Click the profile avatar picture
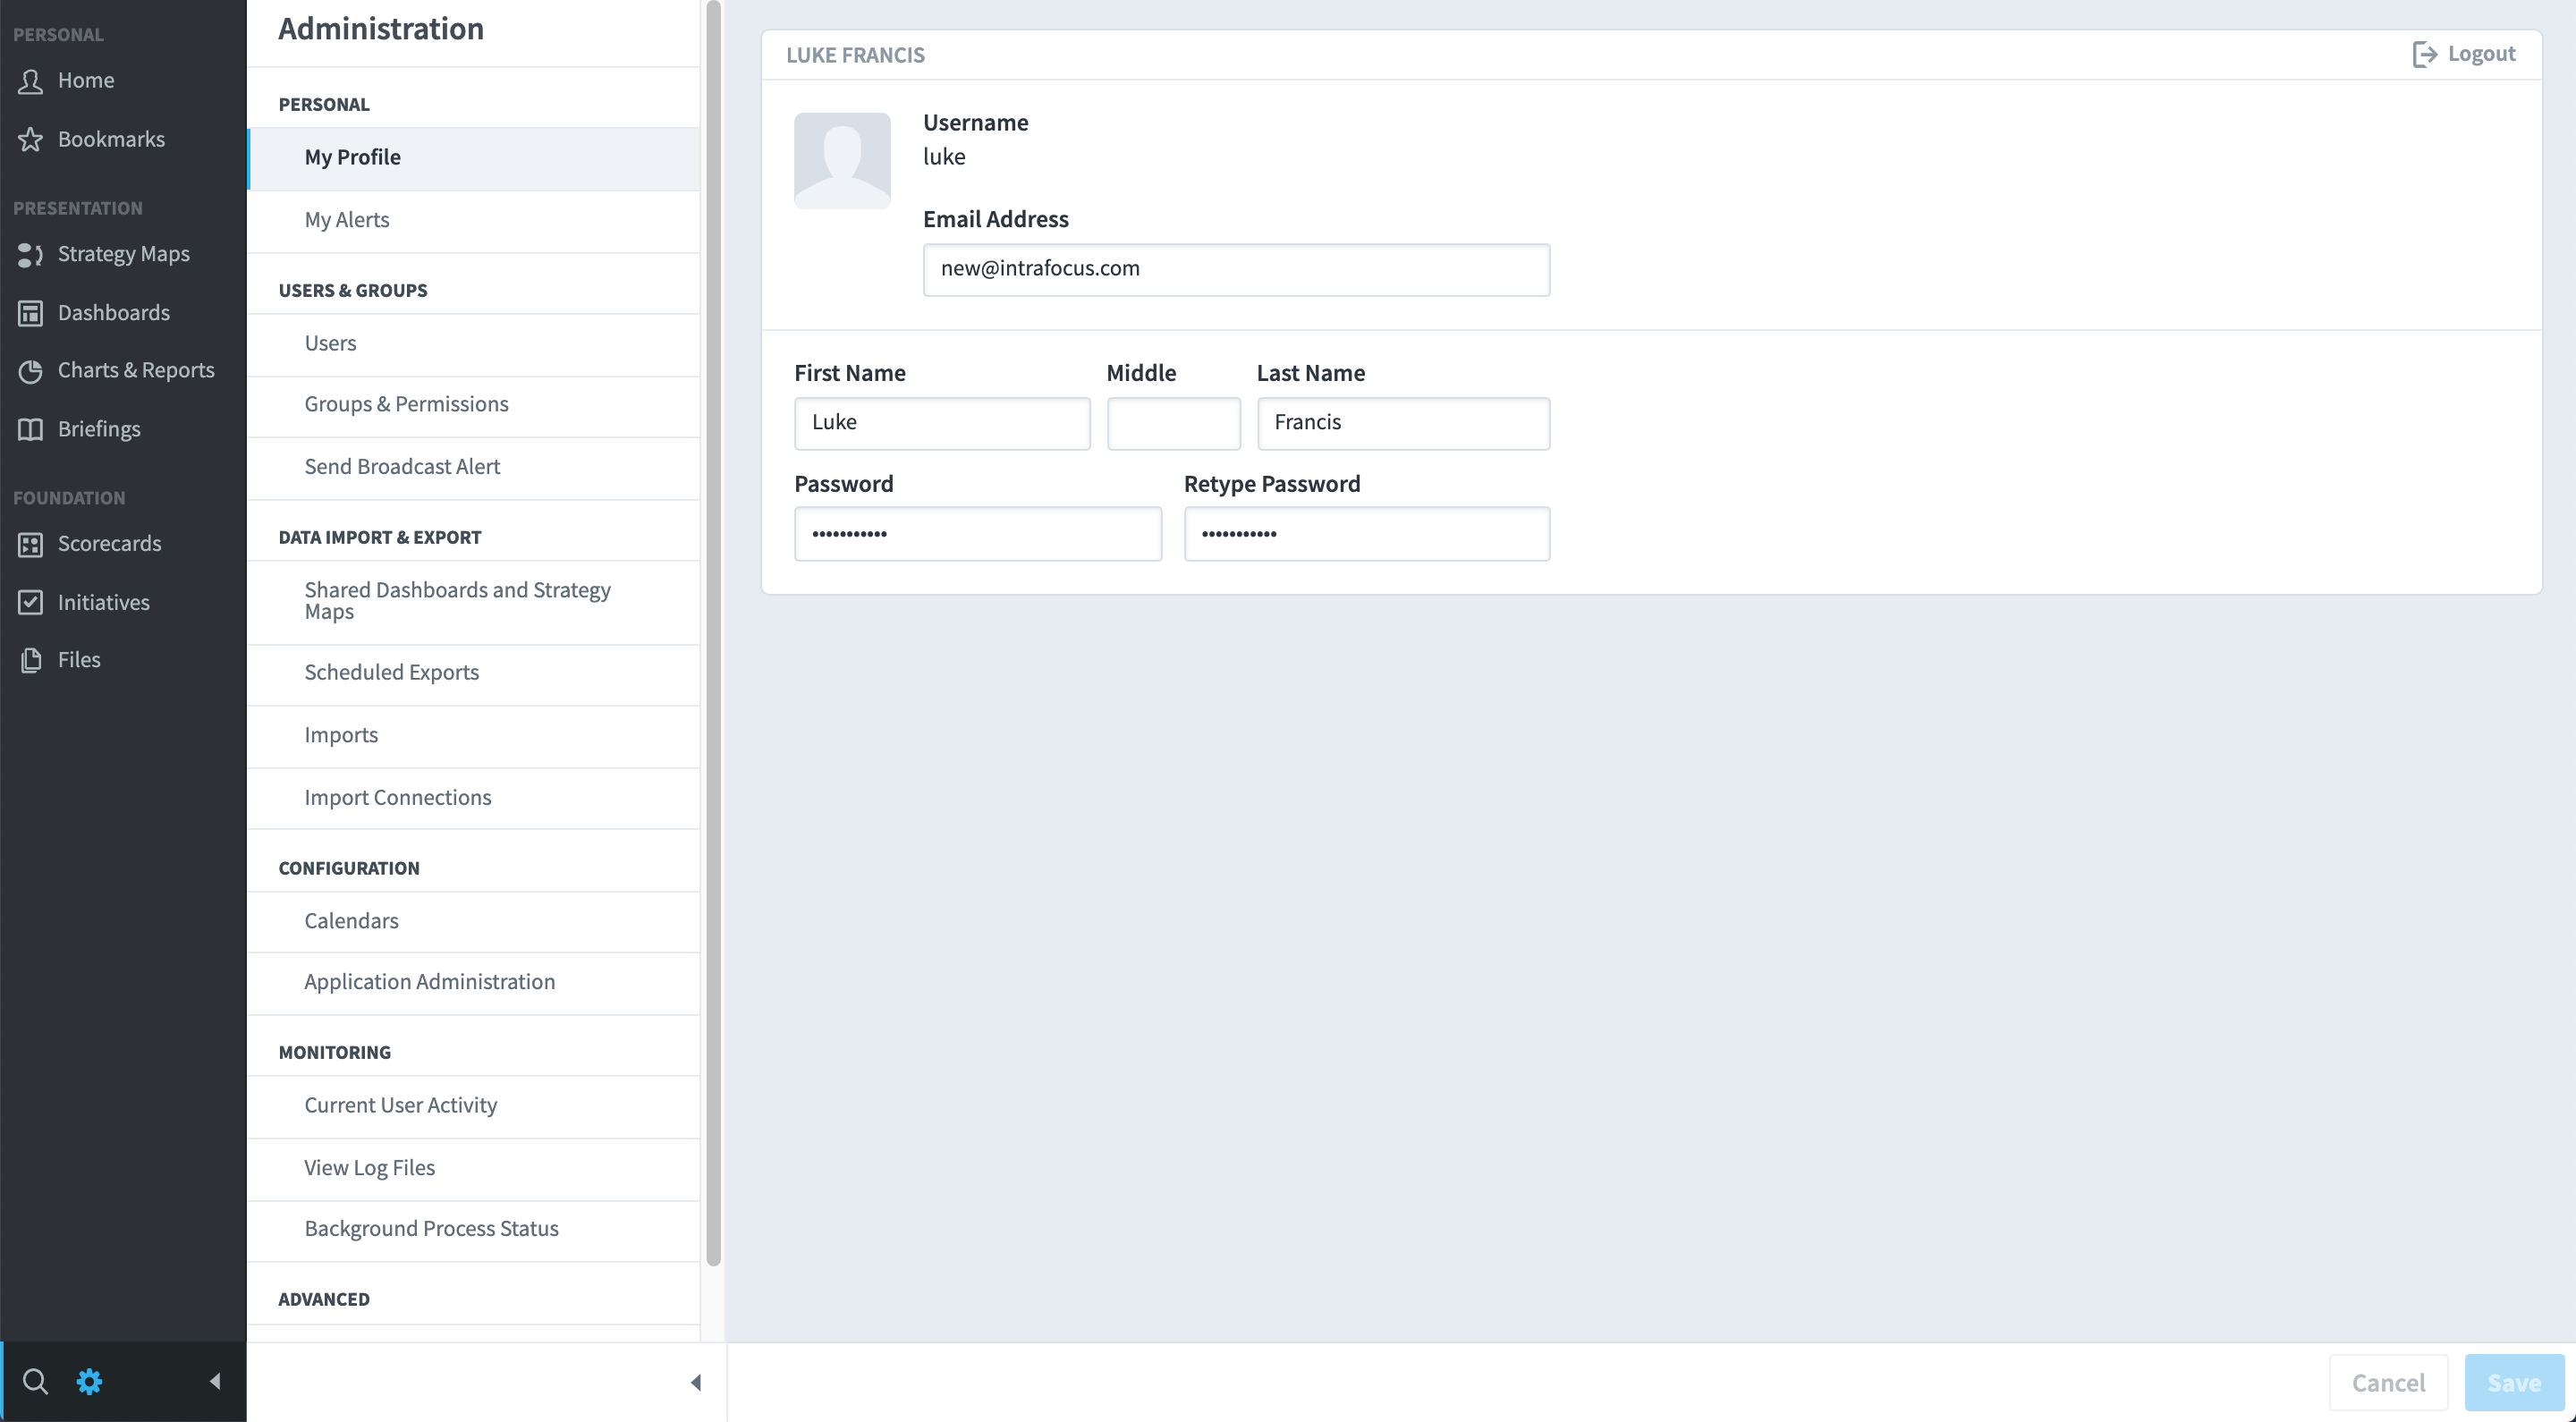The height and width of the screenshot is (1422, 2576). click(842, 160)
